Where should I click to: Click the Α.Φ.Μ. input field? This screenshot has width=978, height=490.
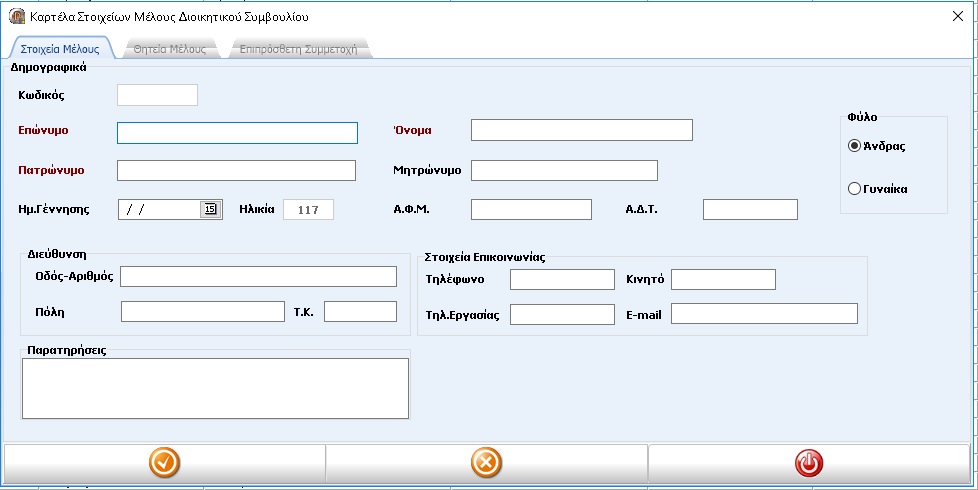click(531, 209)
